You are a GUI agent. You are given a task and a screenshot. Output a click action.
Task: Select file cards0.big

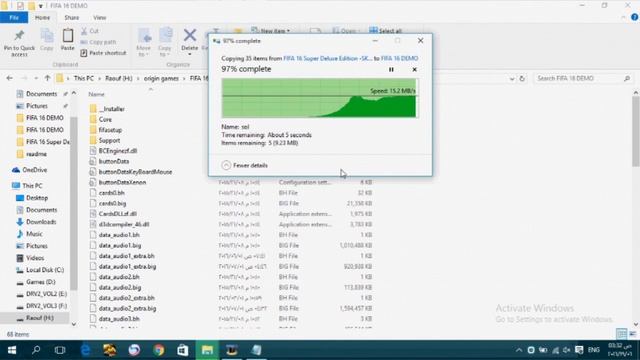(108, 203)
